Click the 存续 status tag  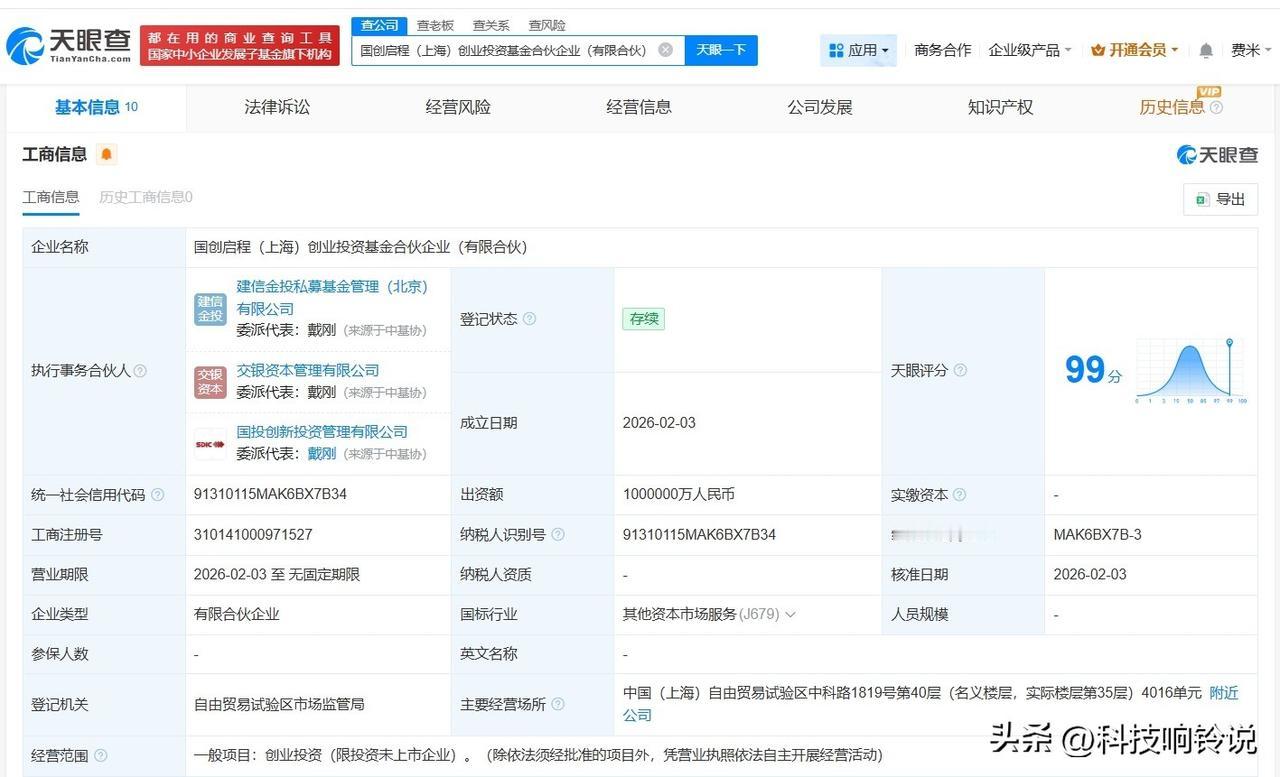643,318
